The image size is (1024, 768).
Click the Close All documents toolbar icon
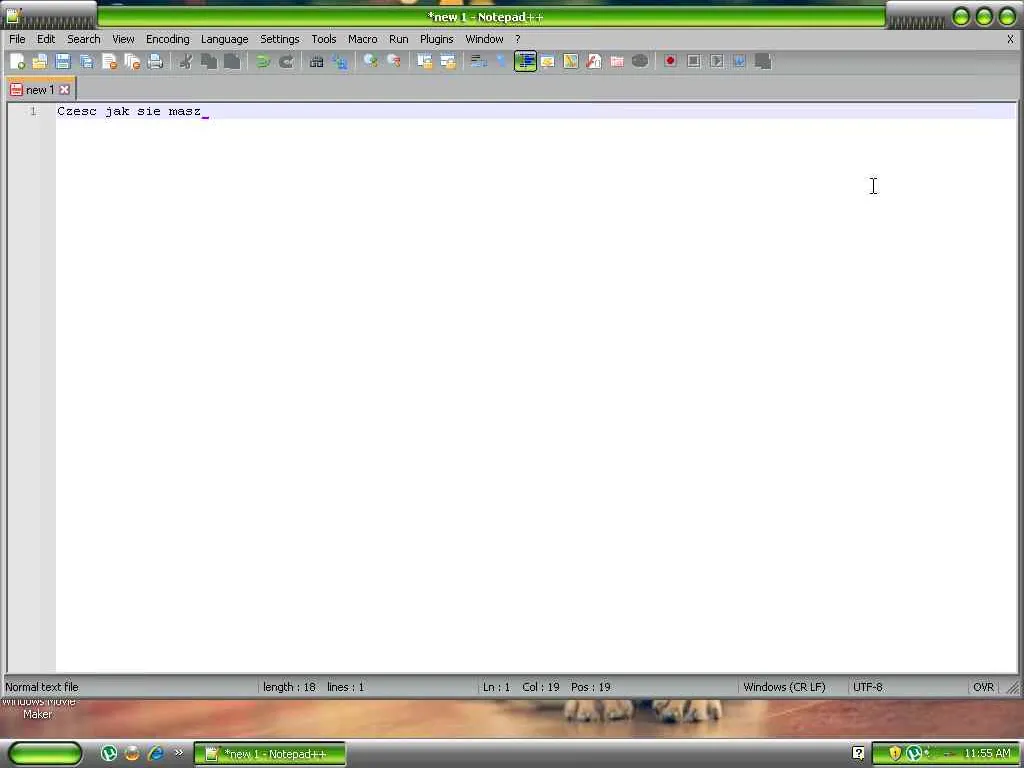click(132, 61)
